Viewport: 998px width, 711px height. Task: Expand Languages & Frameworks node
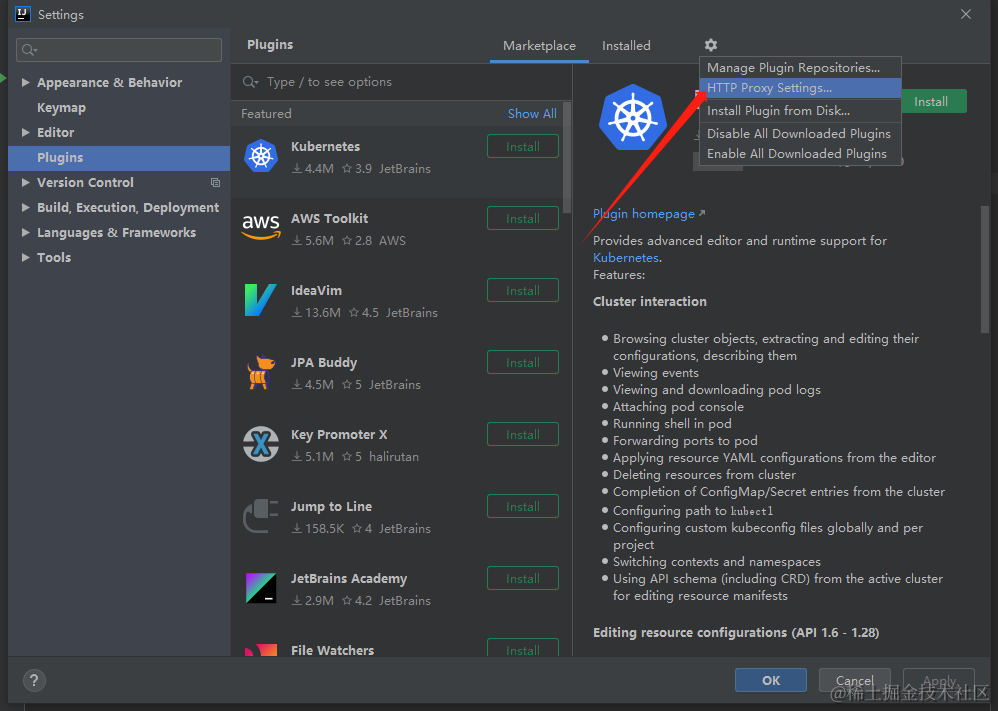point(25,232)
